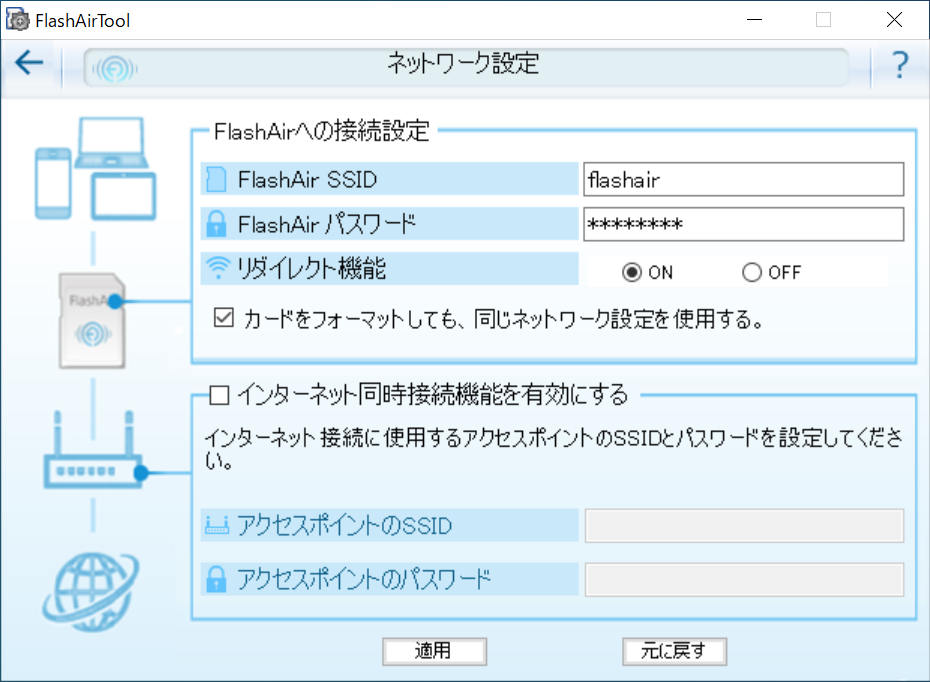Click the lock icon beside FlashAir パスワード
Image resolution: width=930 pixels, height=682 pixels.
[218, 224]
